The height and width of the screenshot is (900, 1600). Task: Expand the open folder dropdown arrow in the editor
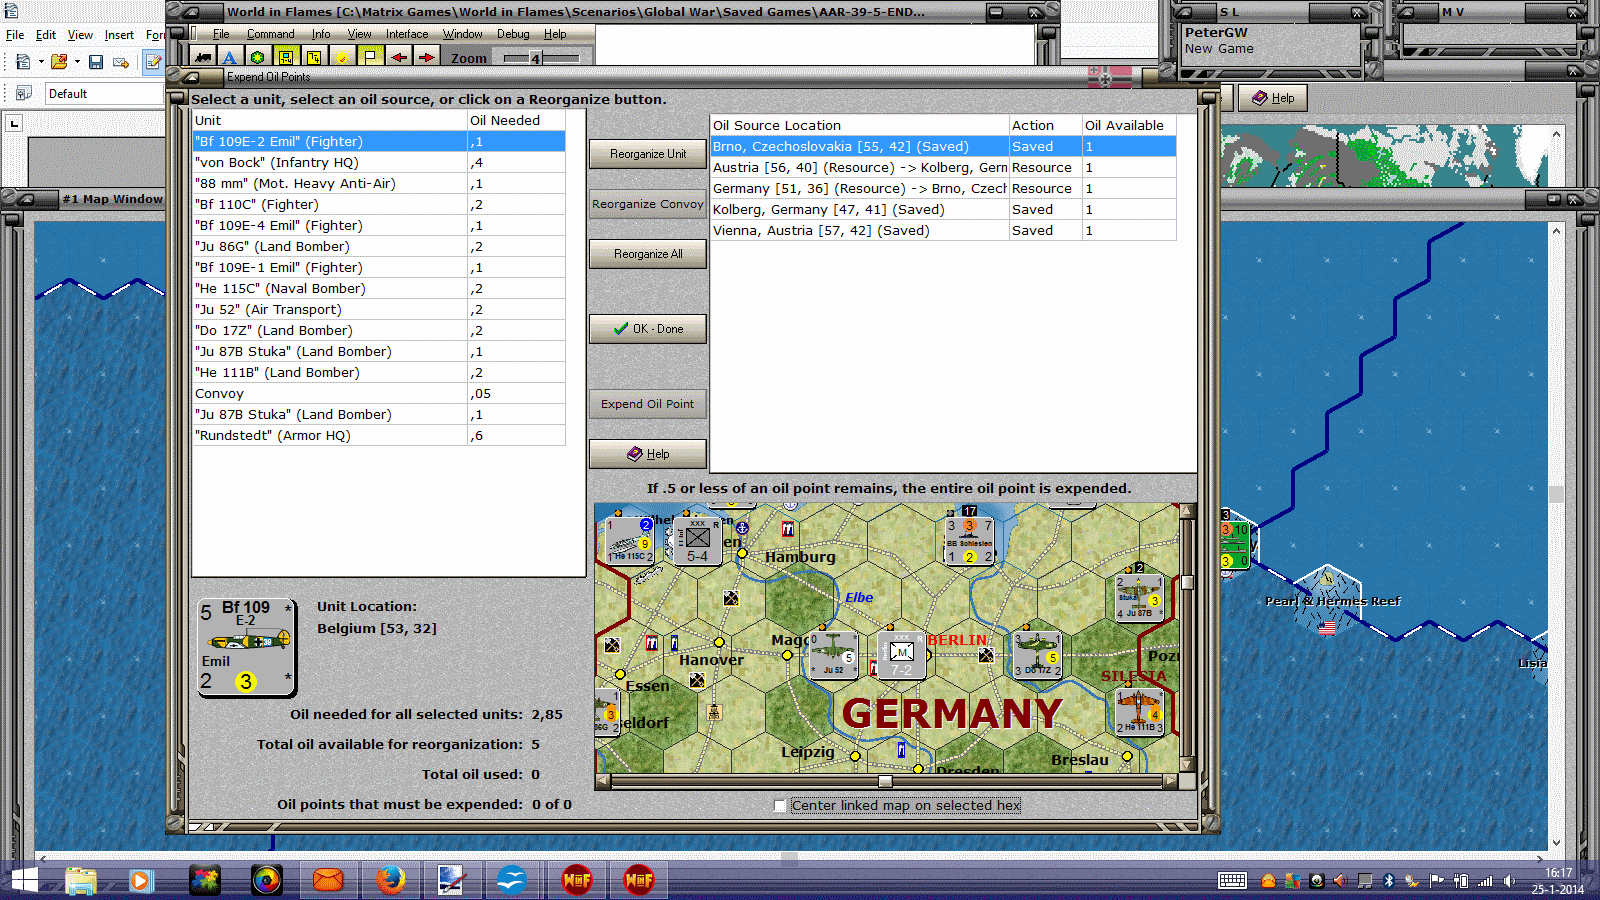pyautogui.click(x=77, y=62)
